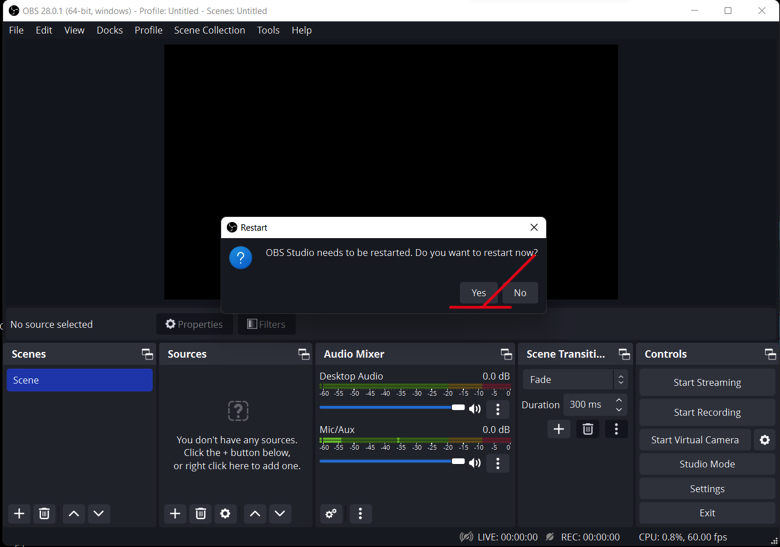This screenshot has width=780, height=547.
Task: Mute Mic/Aux speaker icon
Action: click(475, 463)
